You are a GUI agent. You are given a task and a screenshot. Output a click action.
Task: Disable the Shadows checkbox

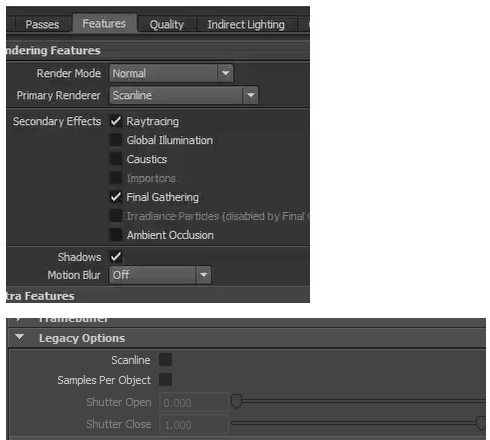tap(116, 257)
